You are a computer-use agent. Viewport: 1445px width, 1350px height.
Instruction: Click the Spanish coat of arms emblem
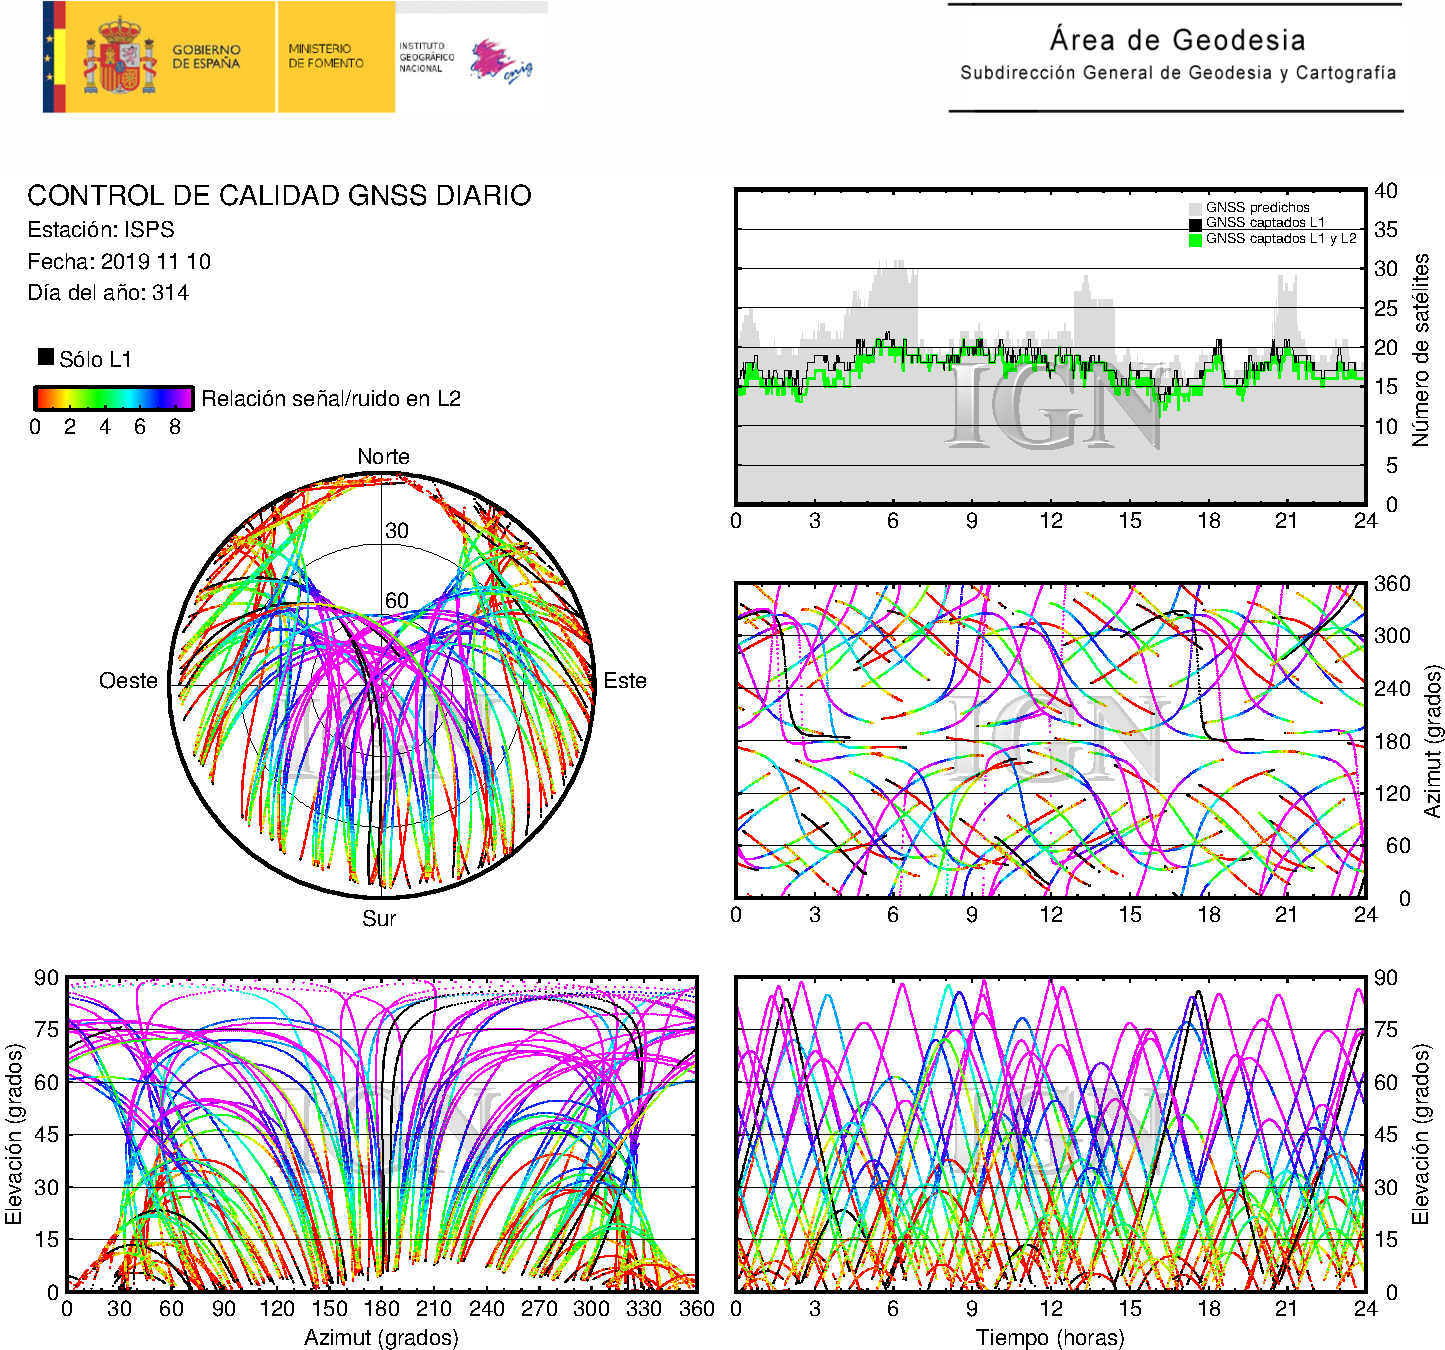tap(119, 58)
